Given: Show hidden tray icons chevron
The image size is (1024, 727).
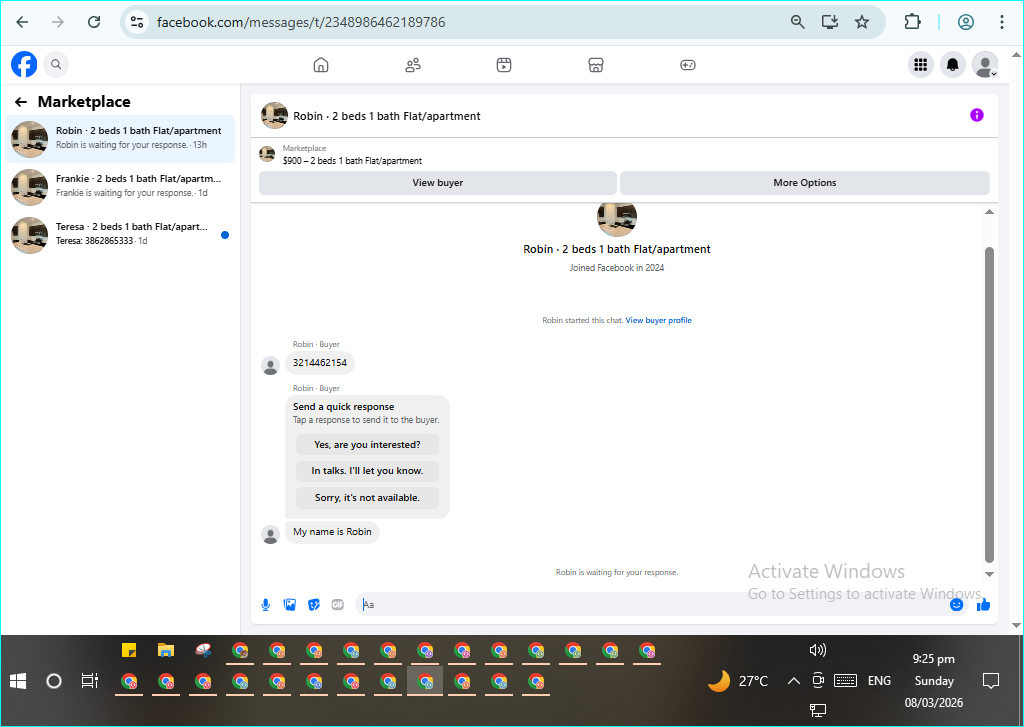Looking at the screenshot, I should click(x=793, y=681).
